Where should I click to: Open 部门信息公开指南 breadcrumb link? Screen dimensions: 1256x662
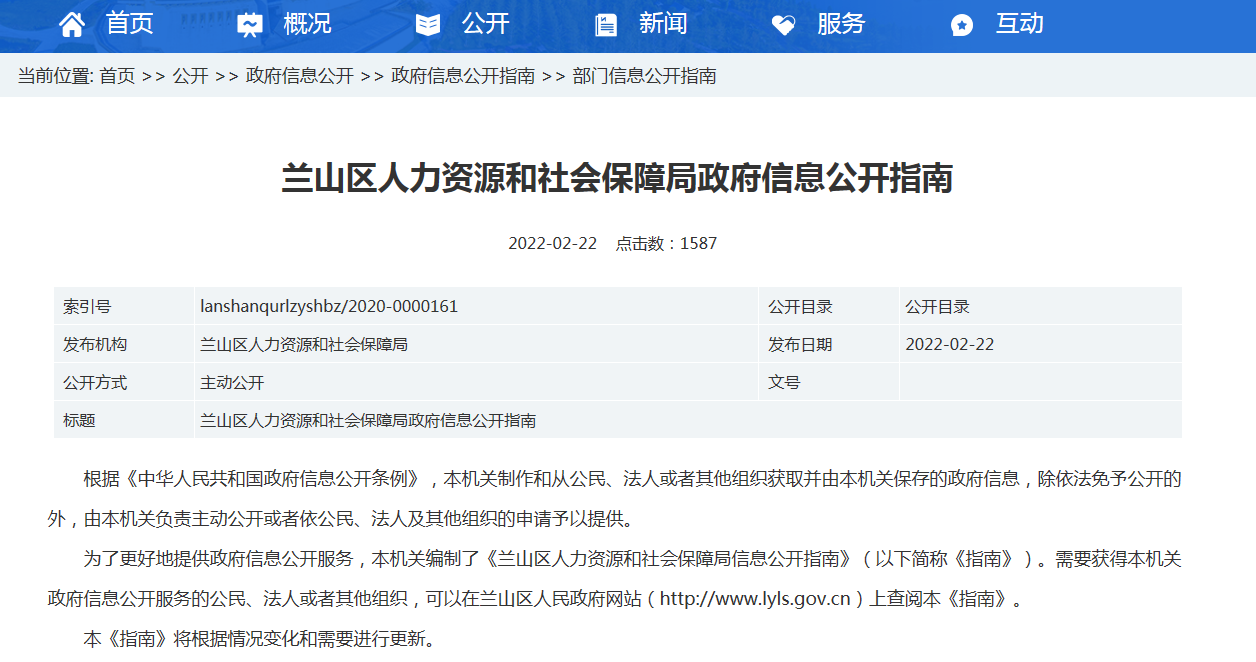point(645,76)
